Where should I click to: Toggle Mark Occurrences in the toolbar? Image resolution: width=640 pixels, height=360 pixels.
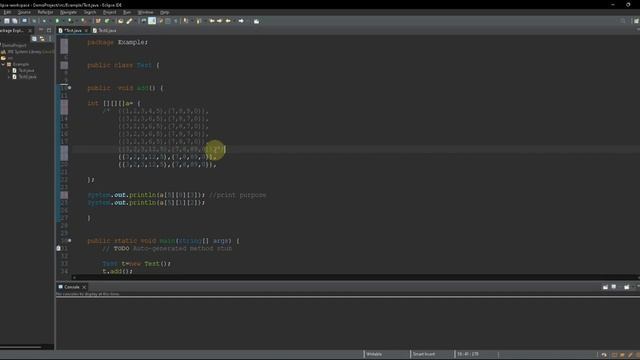click(x=152, y=21)
